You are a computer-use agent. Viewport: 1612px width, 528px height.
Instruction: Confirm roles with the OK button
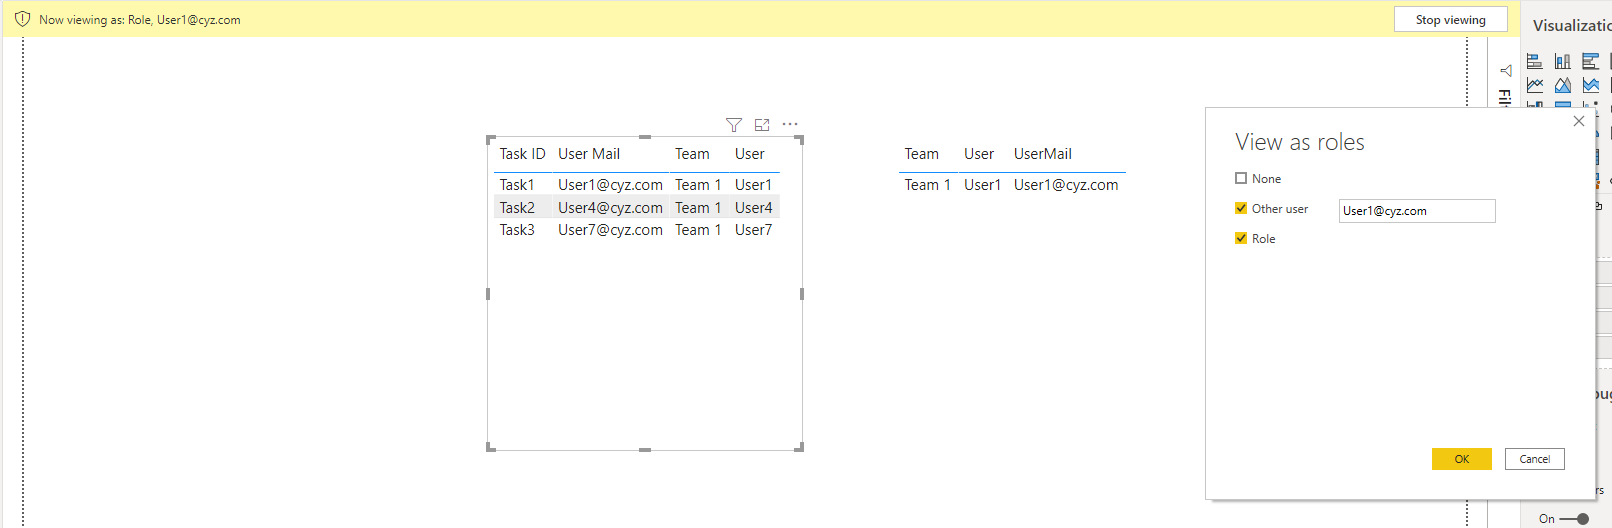(1462, 459)
